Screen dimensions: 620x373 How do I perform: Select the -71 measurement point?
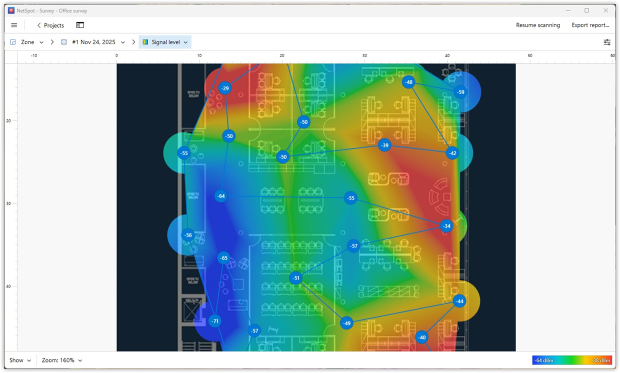pyautogui.click(x=215, y=321)
